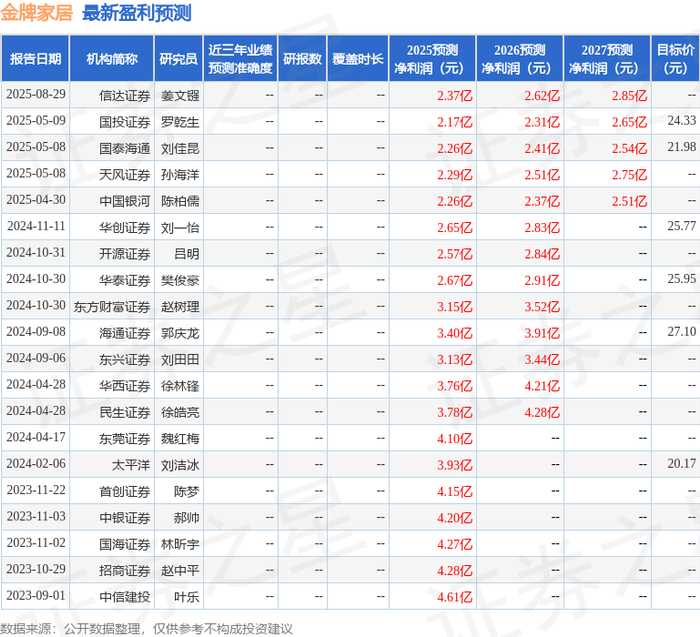Click the 4.61亿 forecast value
The width and height of the screenshot is (700, 637).
(454, 597)
